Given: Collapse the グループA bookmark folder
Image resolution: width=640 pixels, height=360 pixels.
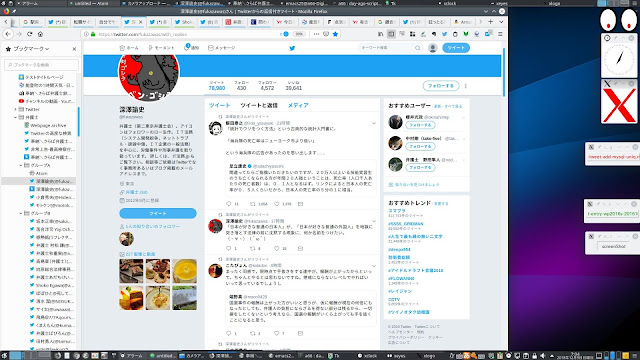Looking at the screenshot, I should (21, 165).
